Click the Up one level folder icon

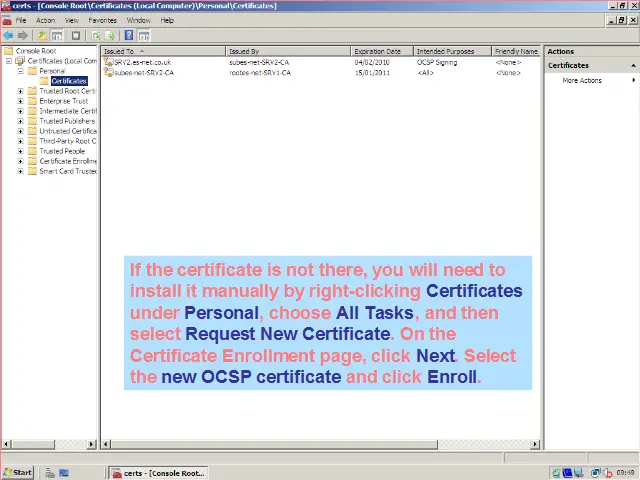[x=42, y=35]
